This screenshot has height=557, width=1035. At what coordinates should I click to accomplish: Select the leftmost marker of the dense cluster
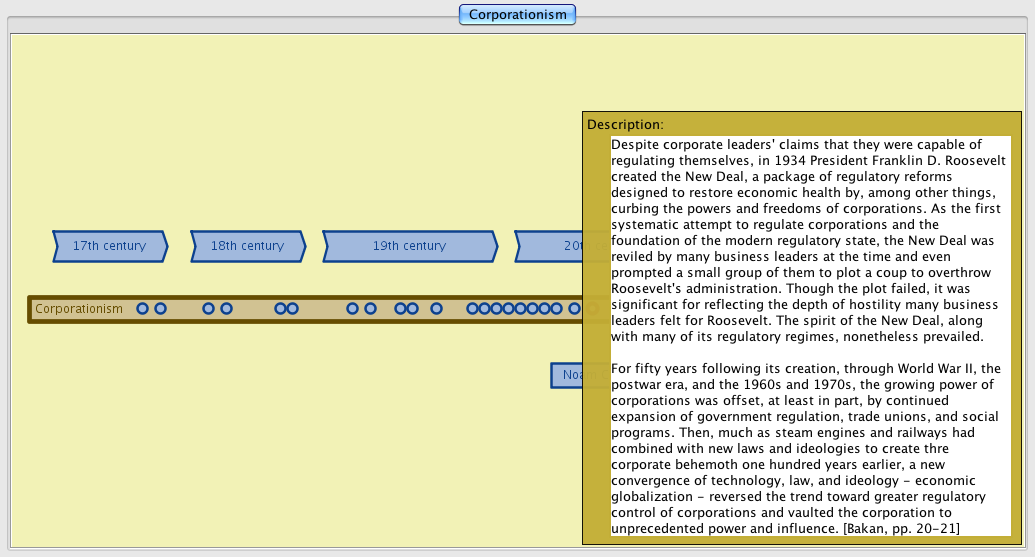472,309
